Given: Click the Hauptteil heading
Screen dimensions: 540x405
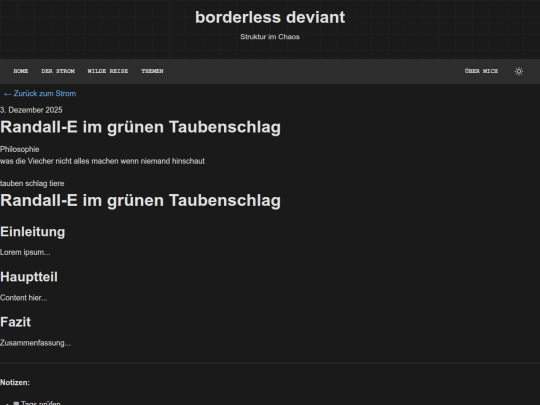Looking at the screenshot, I should click(29, 277).
